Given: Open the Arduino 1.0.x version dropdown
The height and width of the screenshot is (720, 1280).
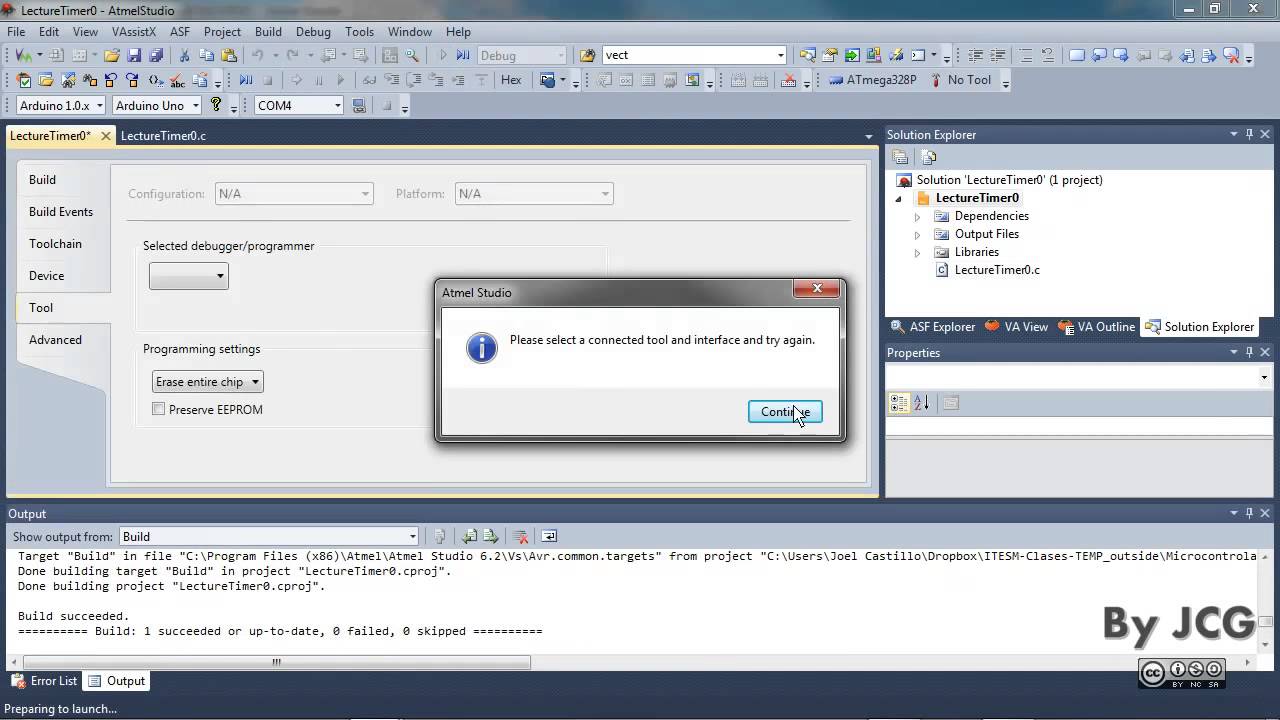Looking at the screenshot, I should pyautogui.click(x=60, y=105).
